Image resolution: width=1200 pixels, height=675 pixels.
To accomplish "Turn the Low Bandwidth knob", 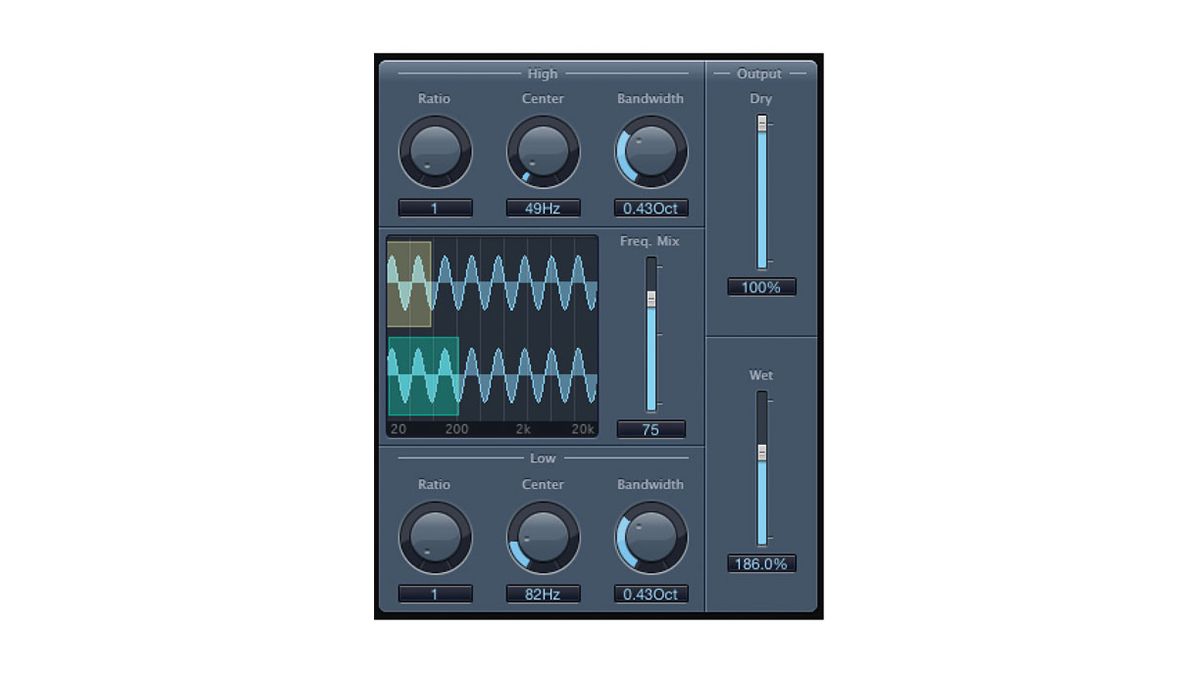I will pos(651,538).
